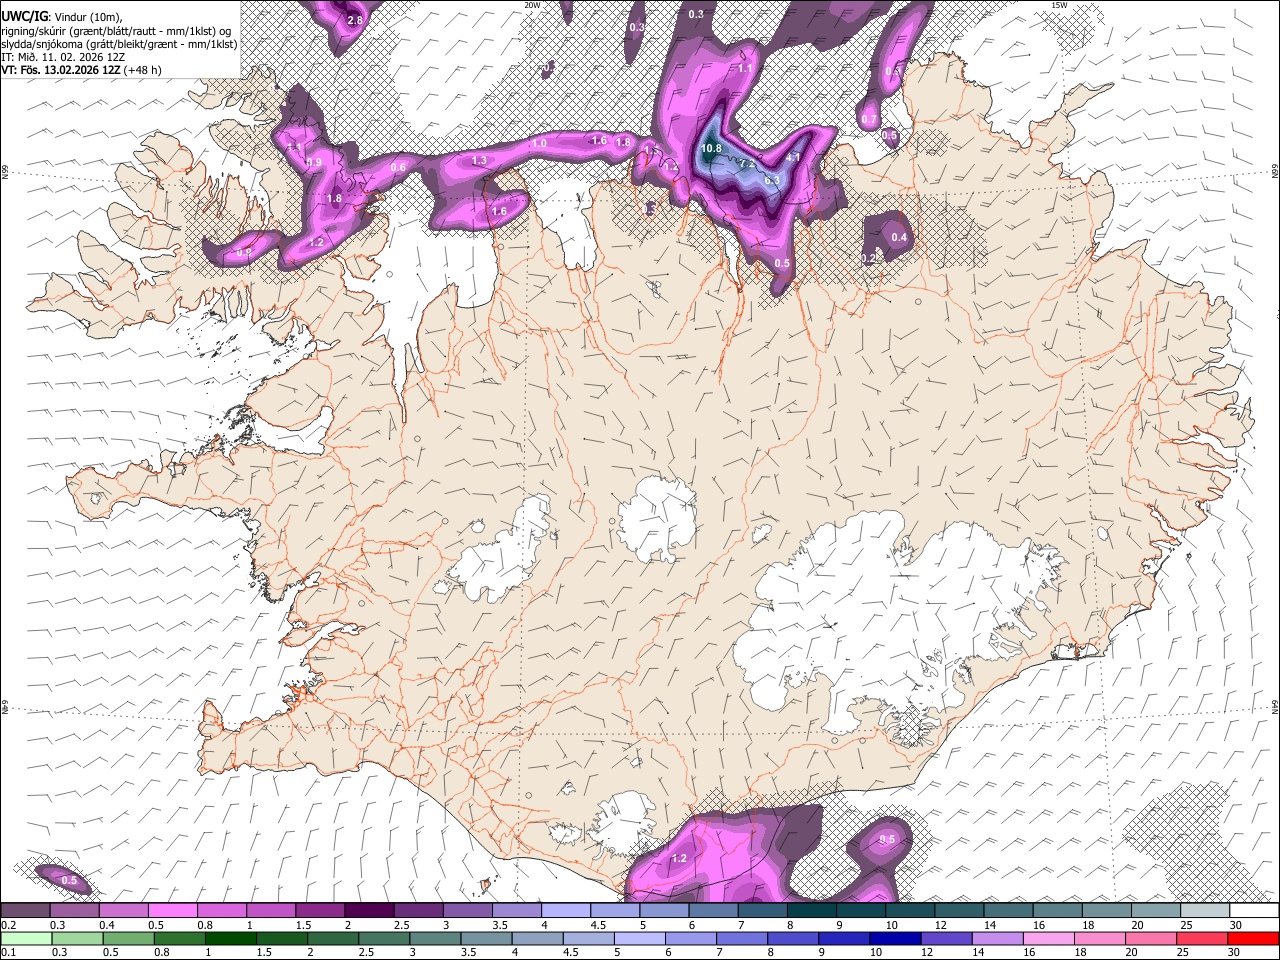Click the 'UWC/IG: Vindur (10m)' title text
The height and width of the screenshot is (960, 1280).
pos(62,15)
